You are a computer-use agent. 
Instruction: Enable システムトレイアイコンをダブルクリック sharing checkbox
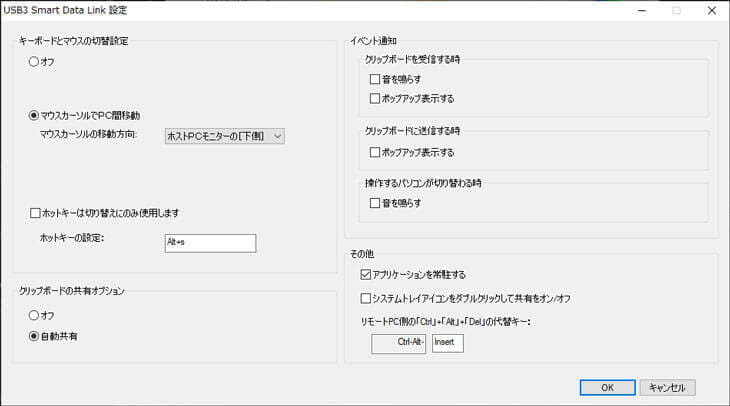[366, 298]
